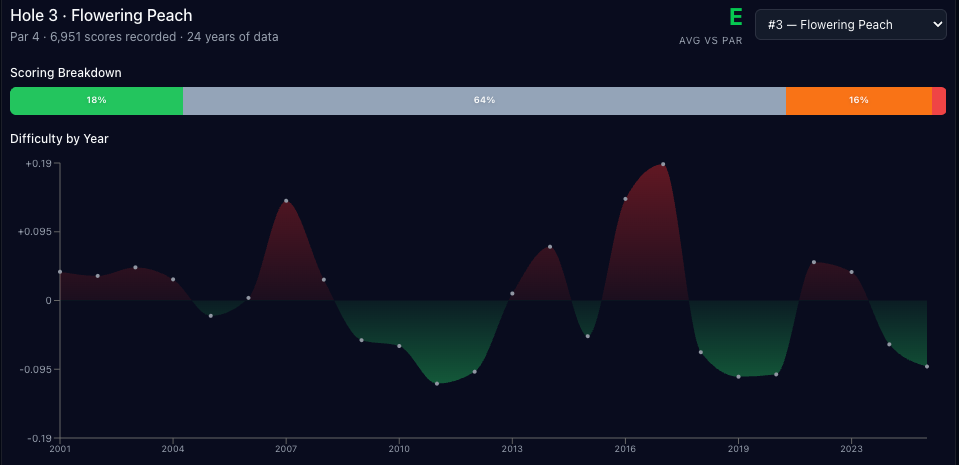
Task: Click the Hole 3 · Flowering Peach title
Action: 101,16
